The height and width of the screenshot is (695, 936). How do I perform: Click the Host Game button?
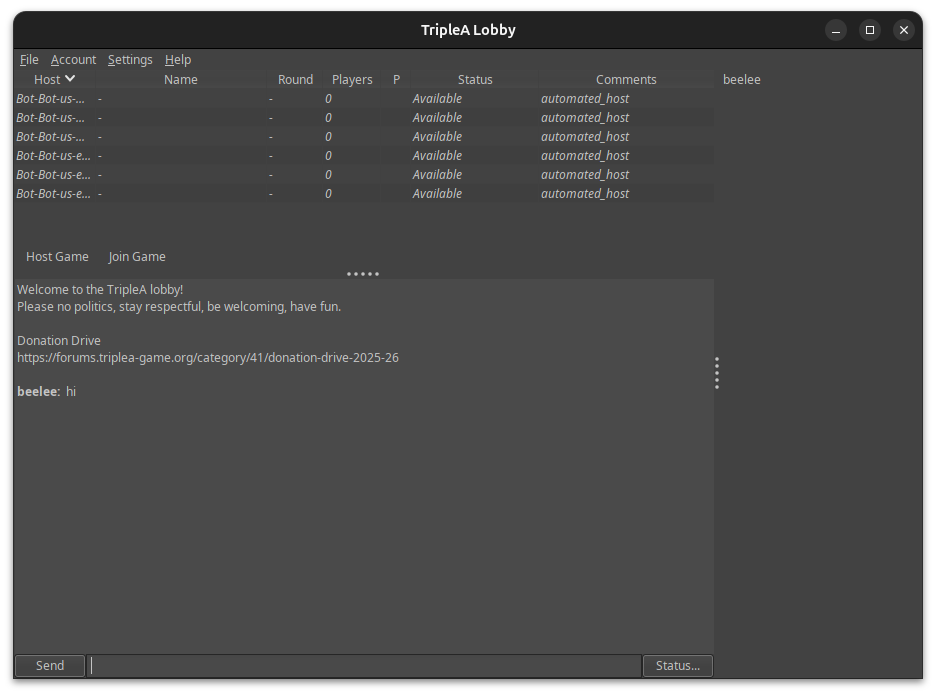(57, 257)
